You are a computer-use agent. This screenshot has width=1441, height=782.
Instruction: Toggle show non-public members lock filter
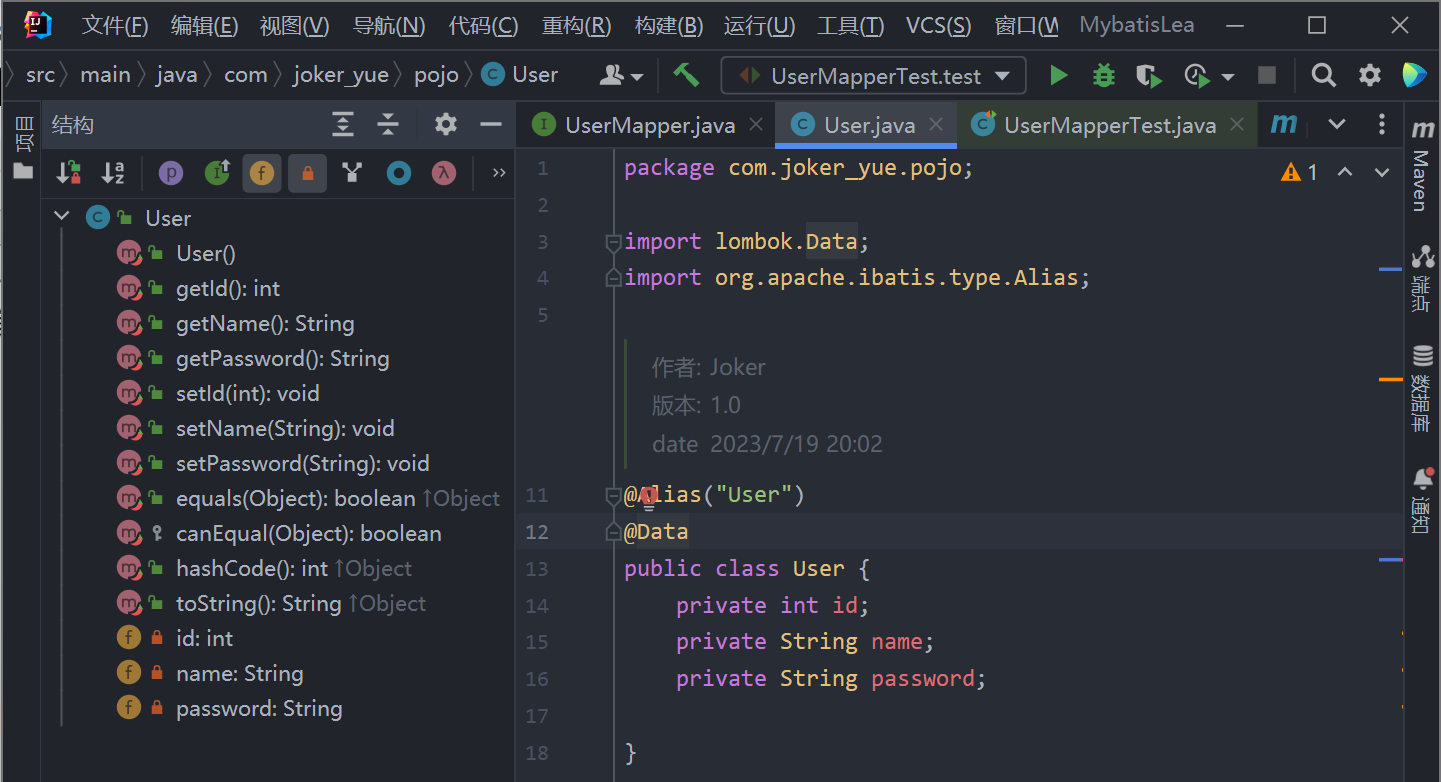307,173
